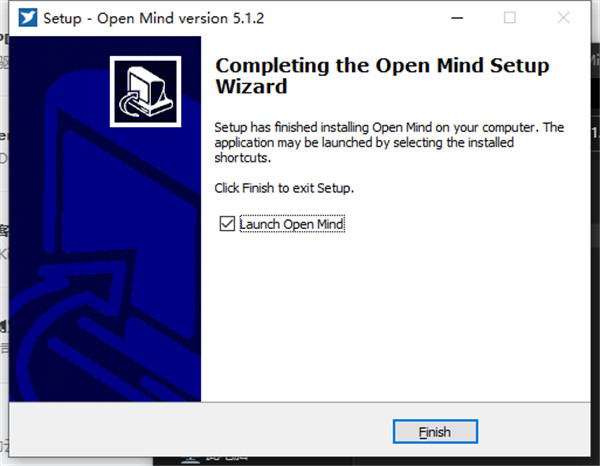Viewport: 600px width, 466px height.
Task: Click the Open Mind bird icon in title bar
Action: pos(28,18)
